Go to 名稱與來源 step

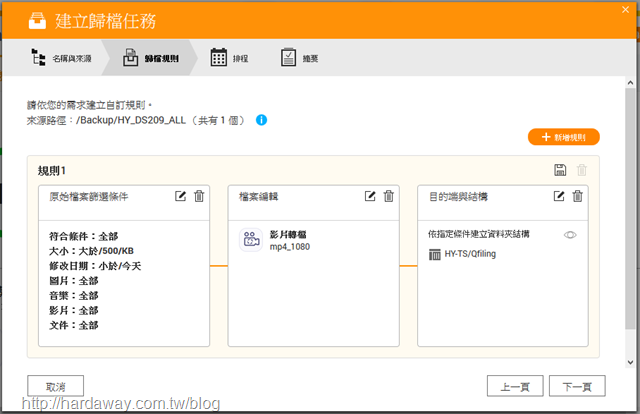[x=61, y=58]
